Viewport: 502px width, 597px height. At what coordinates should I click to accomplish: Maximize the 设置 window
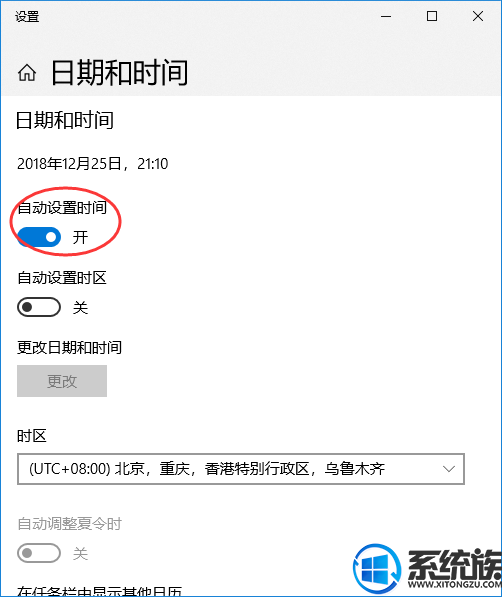point(432,16)
